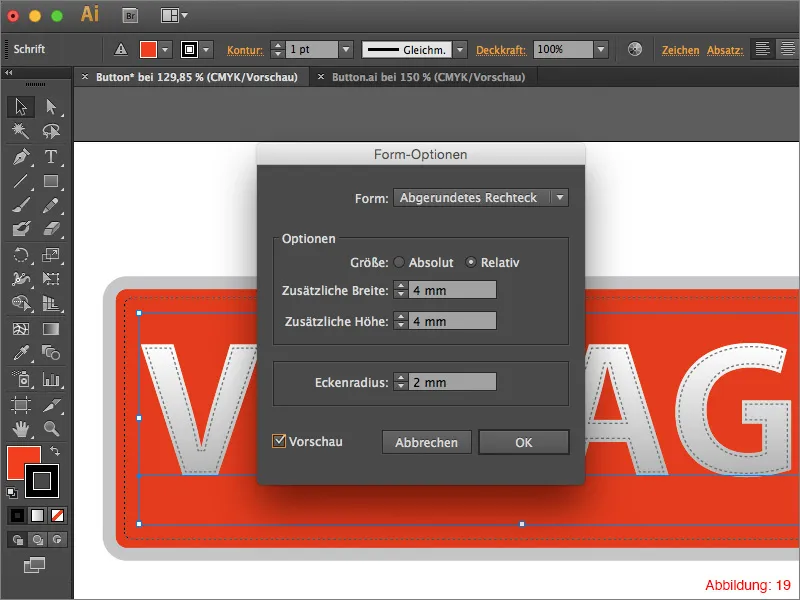Select the Pen tool
Screen dimensions: 800x600
(x=21, y=157)
